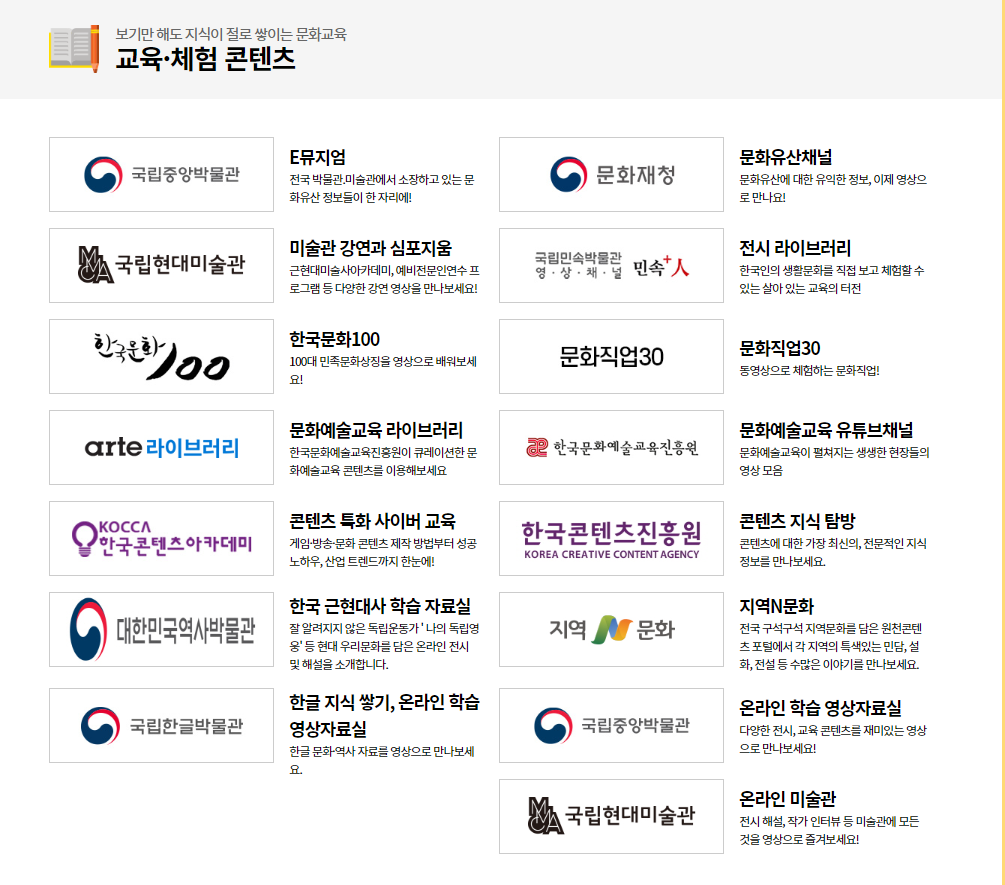Click the 문화재청 logo card
This screenshot has height=885, width=1005.
coord(611,174)
